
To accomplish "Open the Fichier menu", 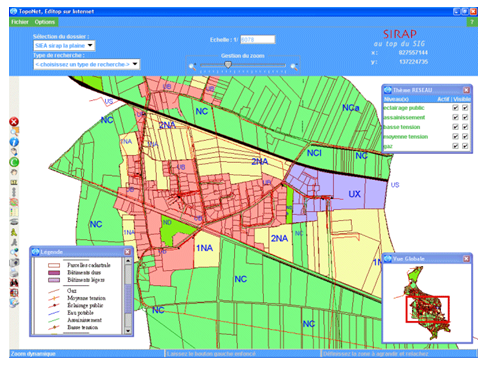I will pos(20,22).
